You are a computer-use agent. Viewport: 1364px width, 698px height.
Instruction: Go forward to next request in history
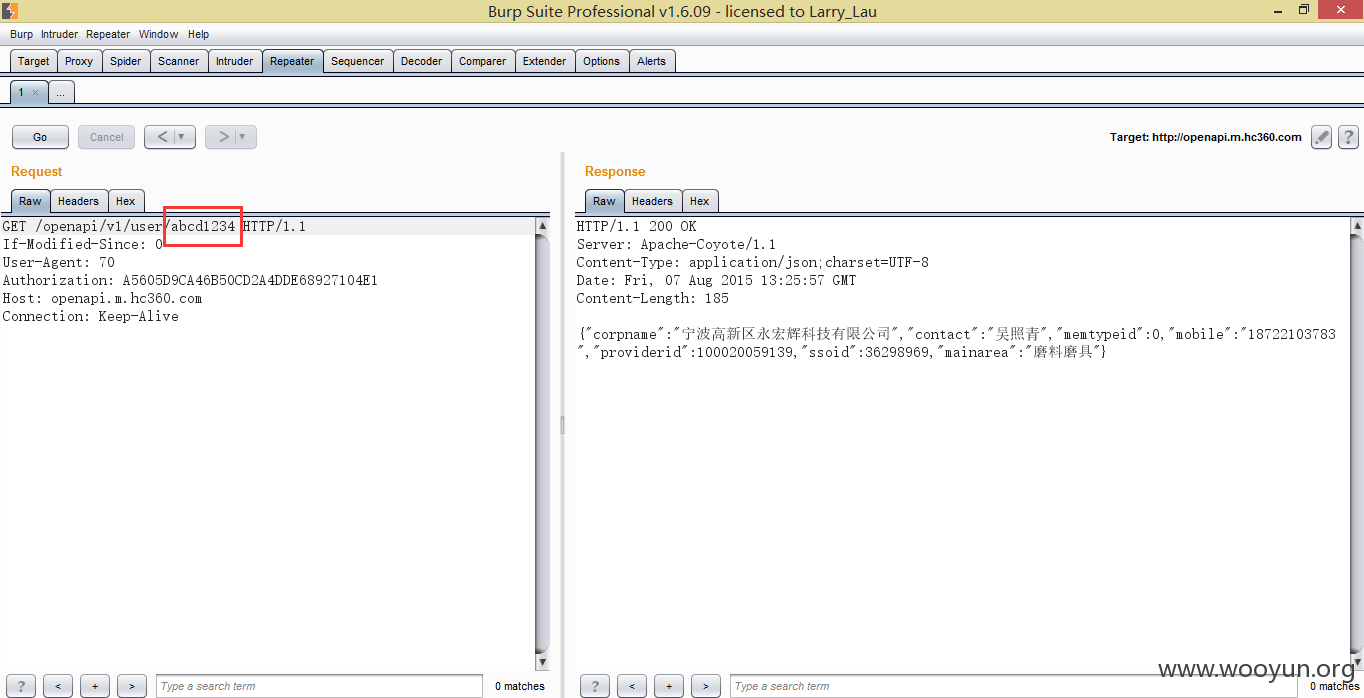tap(224, 137)
